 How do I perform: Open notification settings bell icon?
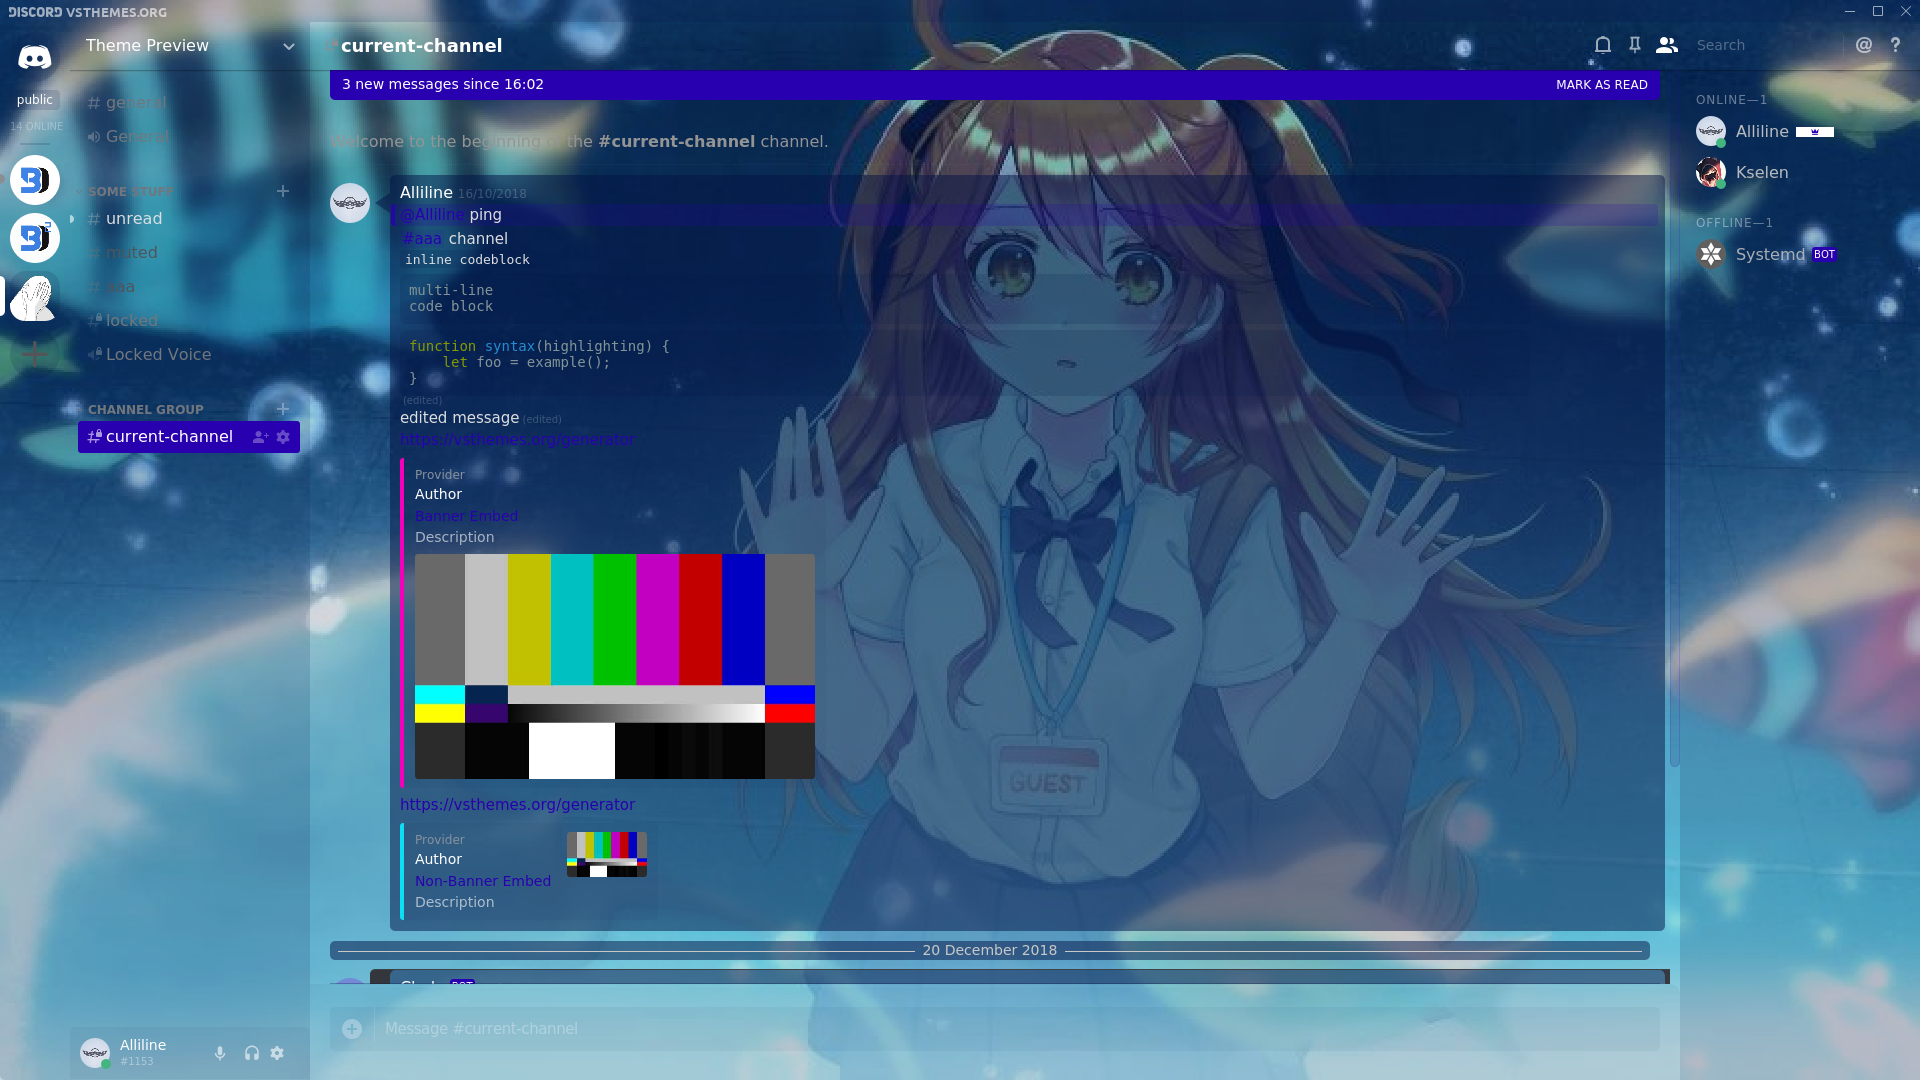[1603, 45]
